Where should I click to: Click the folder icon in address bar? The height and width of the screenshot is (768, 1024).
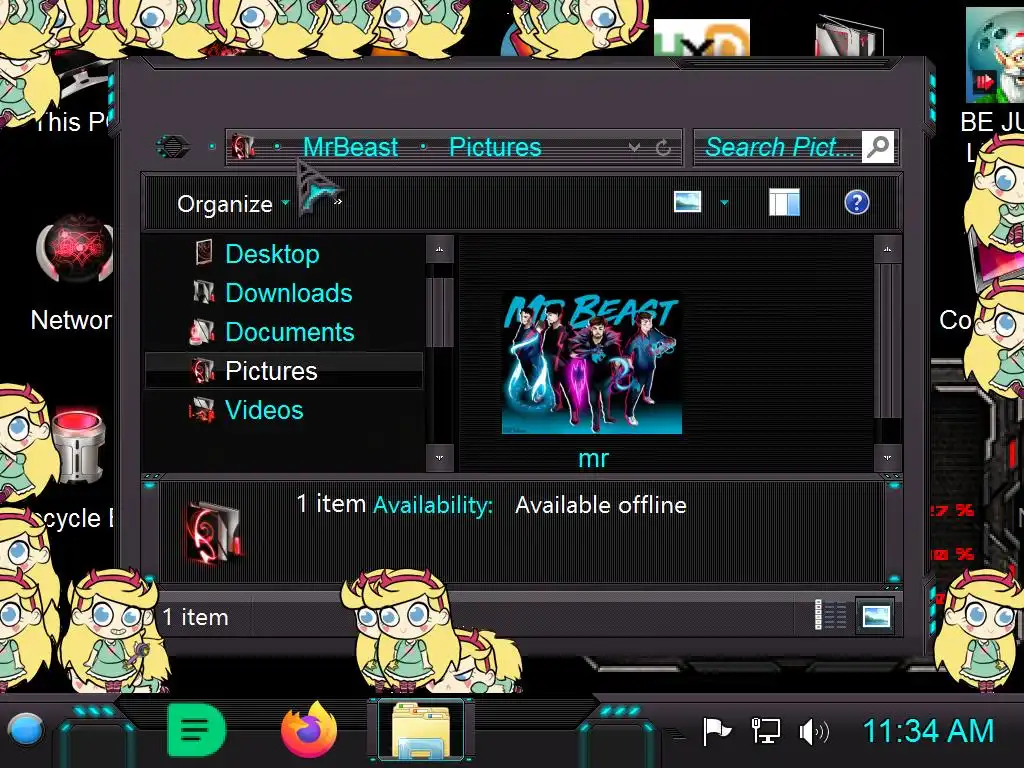pos(243,147)
